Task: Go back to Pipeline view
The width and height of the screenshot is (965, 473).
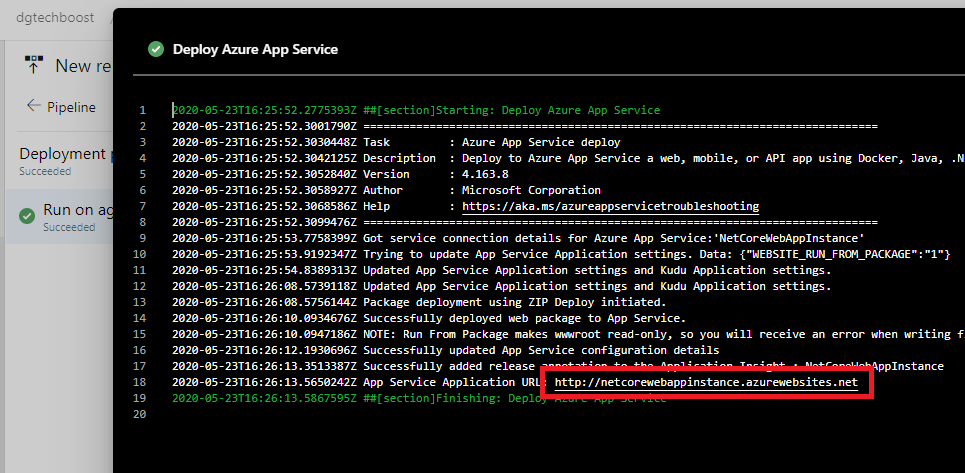Action: pyautogui.click(x=71, y=106)
